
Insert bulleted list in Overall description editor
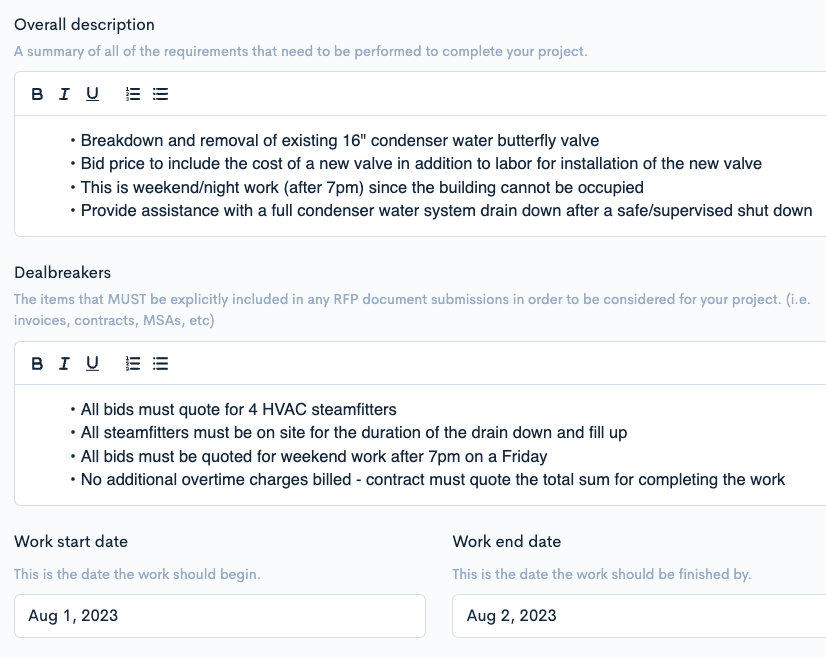161,94
